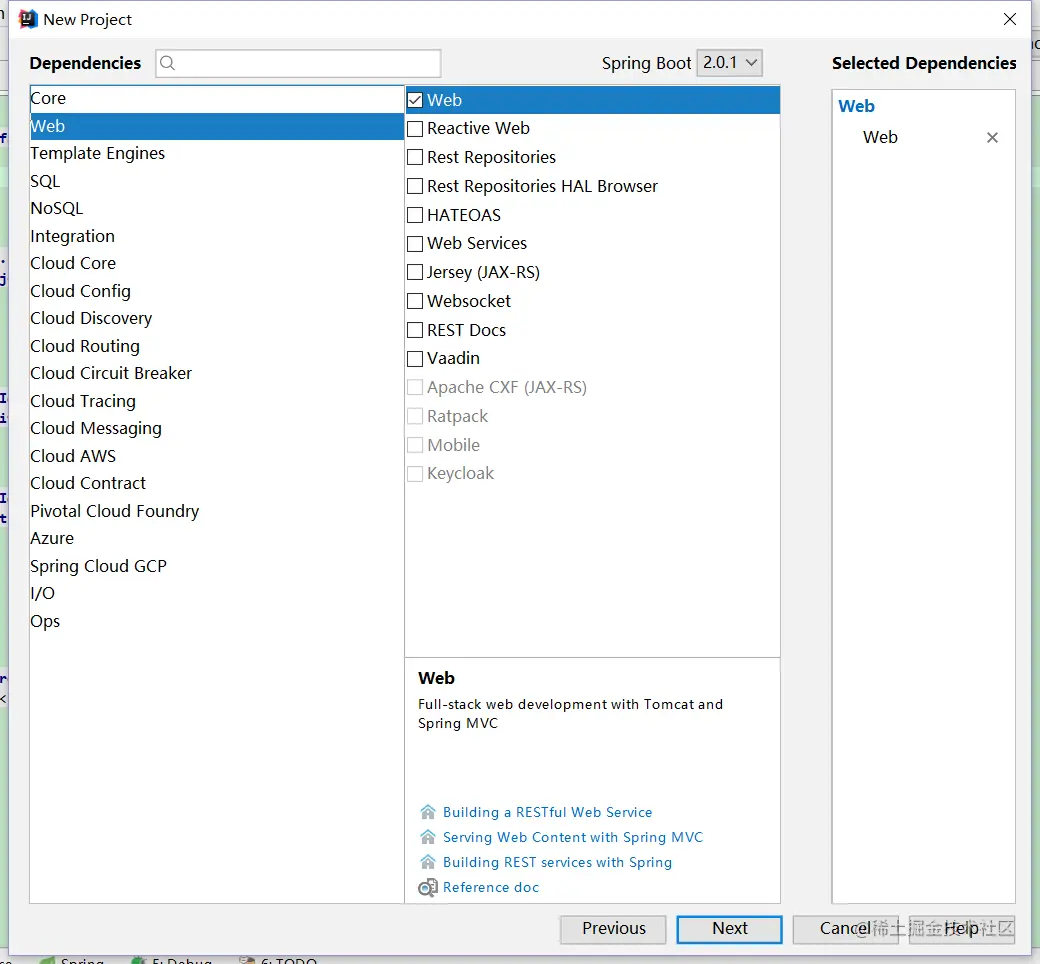
Task: Remove Web from Selected Dependencies with its X
Action: 992,137
